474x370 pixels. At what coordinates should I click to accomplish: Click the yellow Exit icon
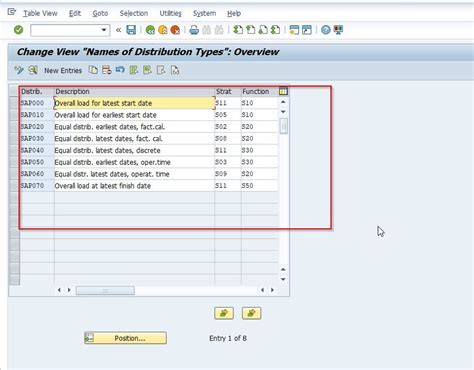163,30
